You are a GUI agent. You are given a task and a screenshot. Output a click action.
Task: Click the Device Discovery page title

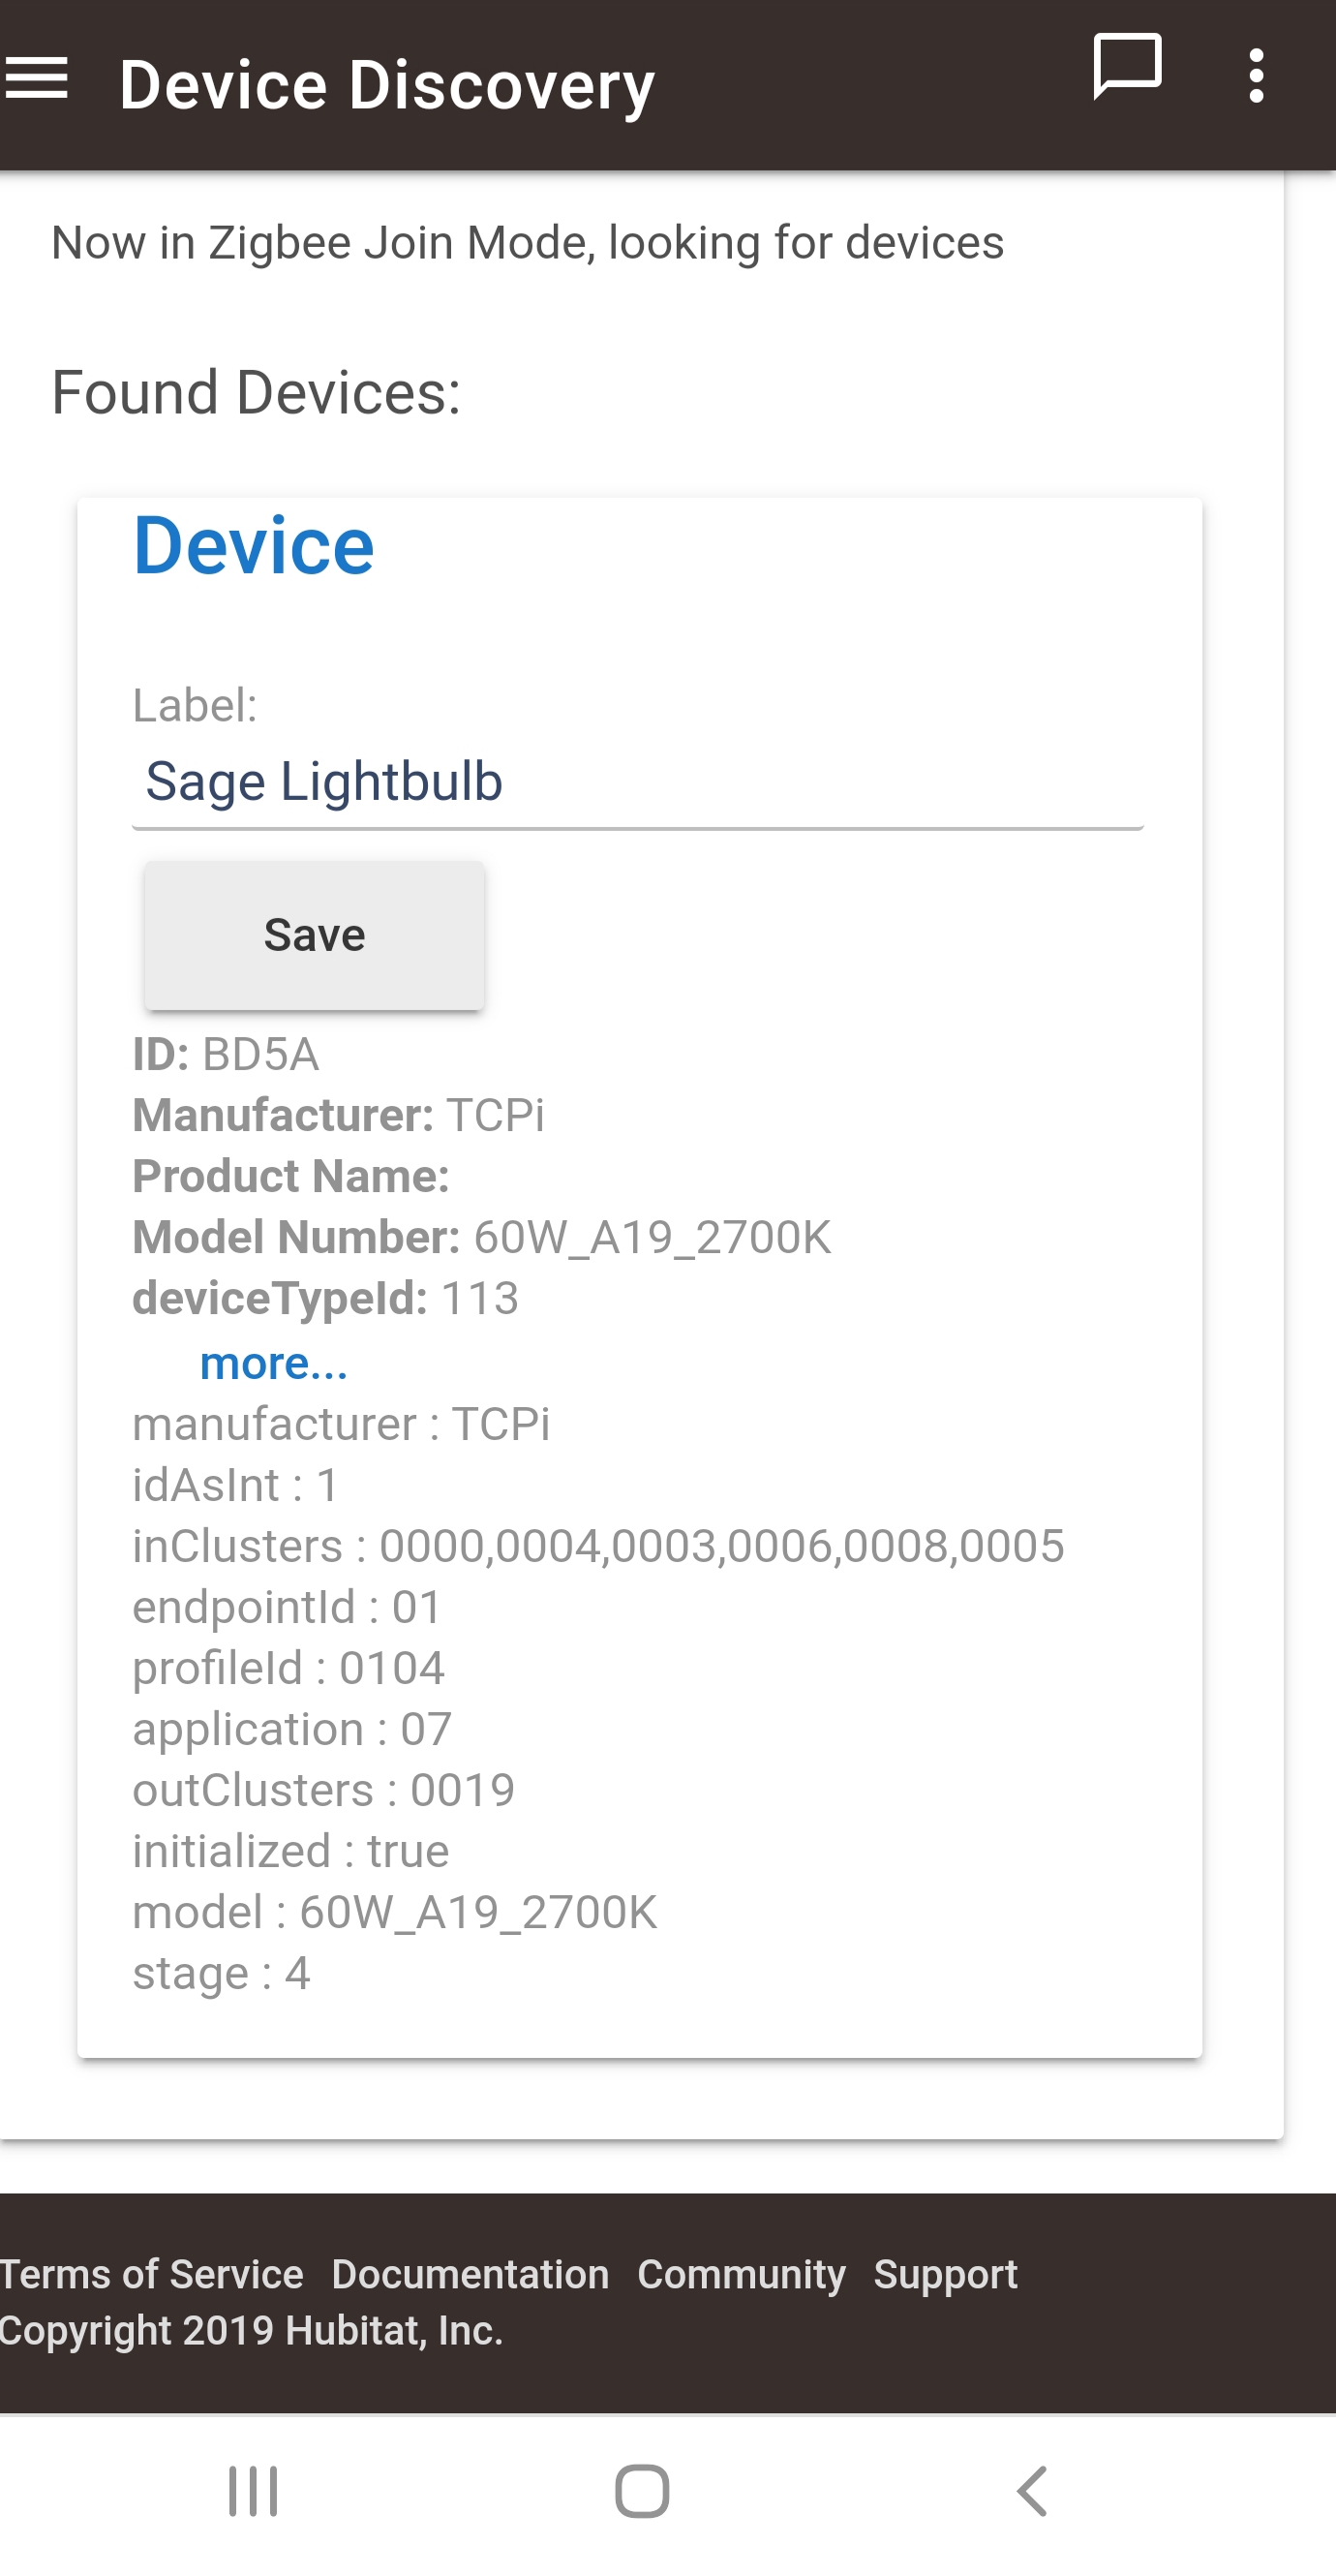pyautogui.click(x=386, y=84)
